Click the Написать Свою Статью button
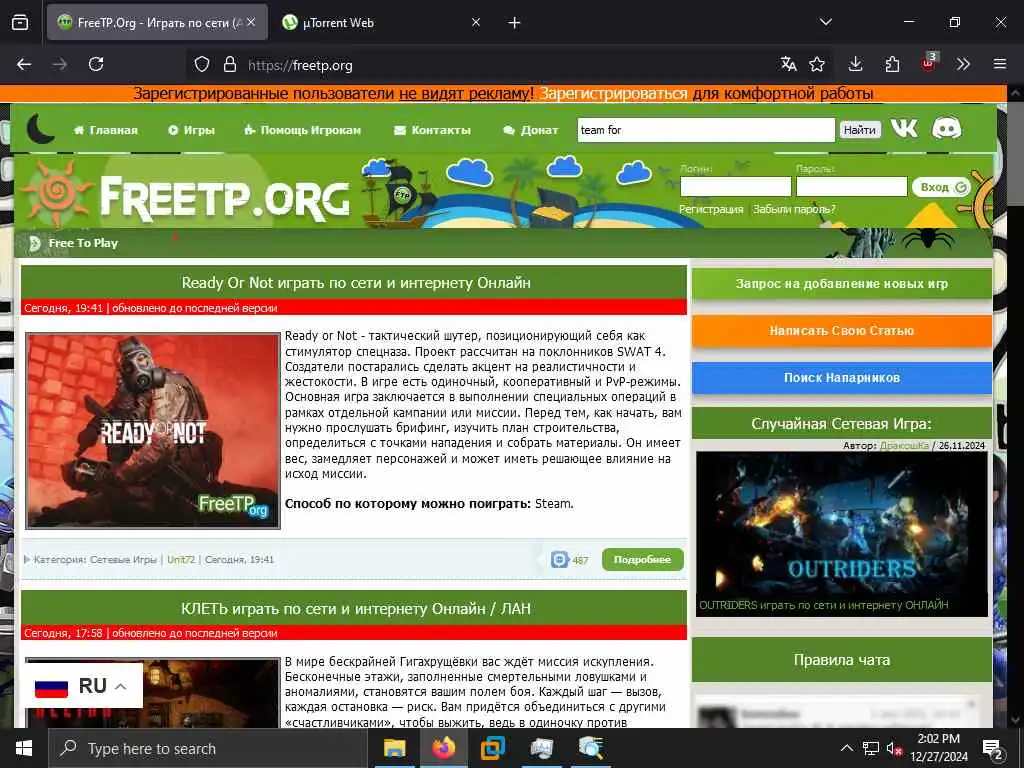This screenshot has width=1024, height=768. [x=842, y=330]
